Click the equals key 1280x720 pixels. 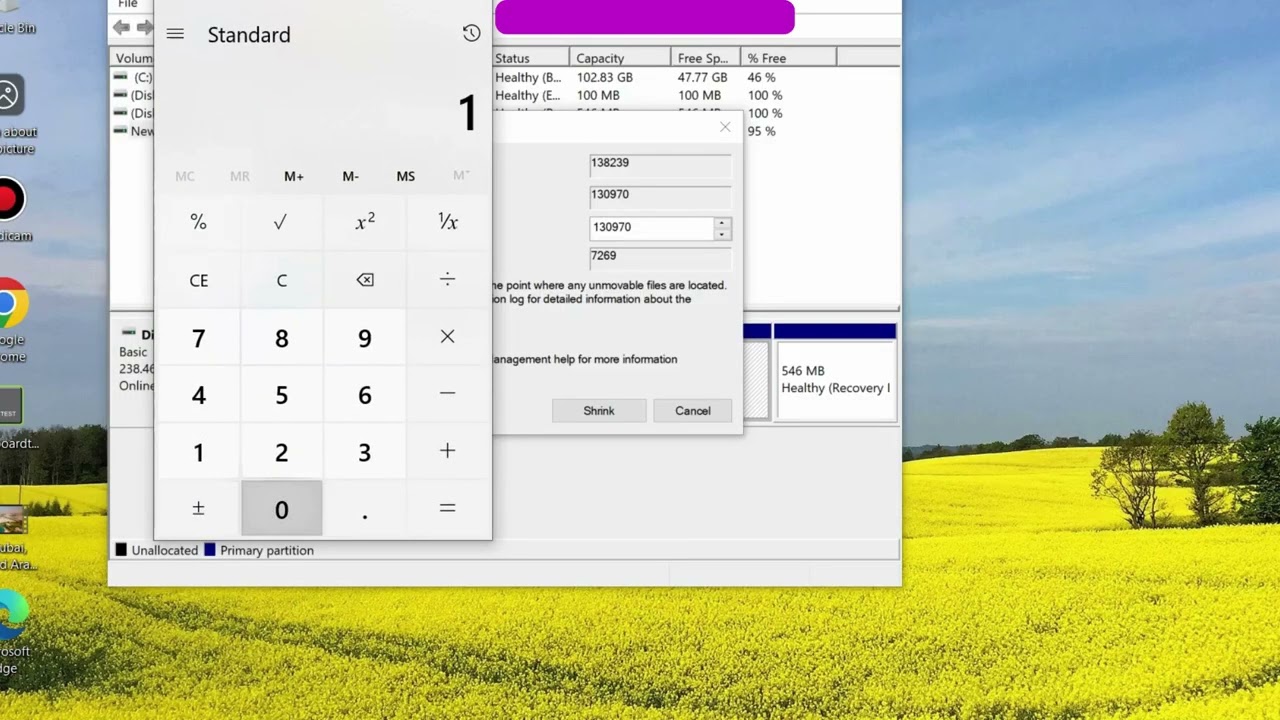pos(448,509)
